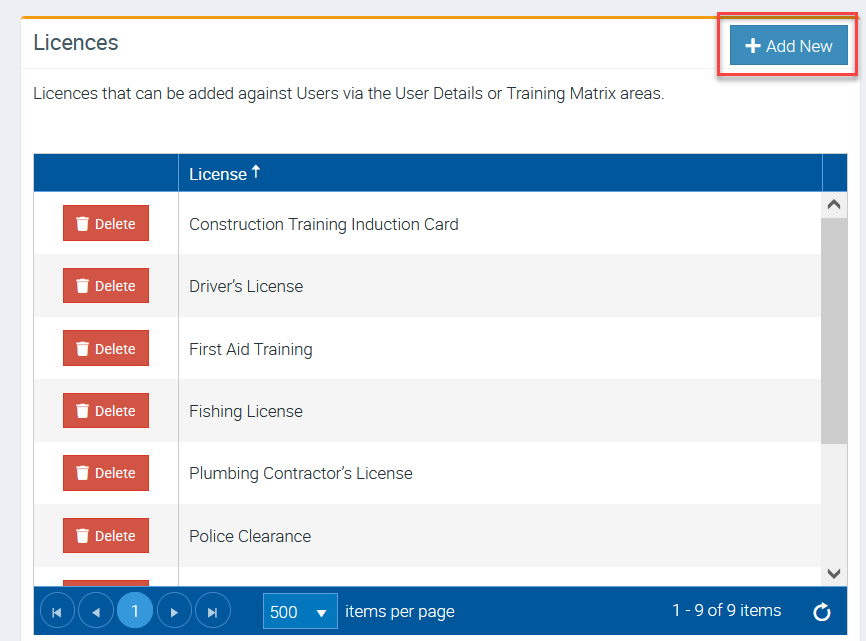Select page 1 in the pager
This screenshot has width=866, height=641.
pyautogui.click(x=135, y=611)
